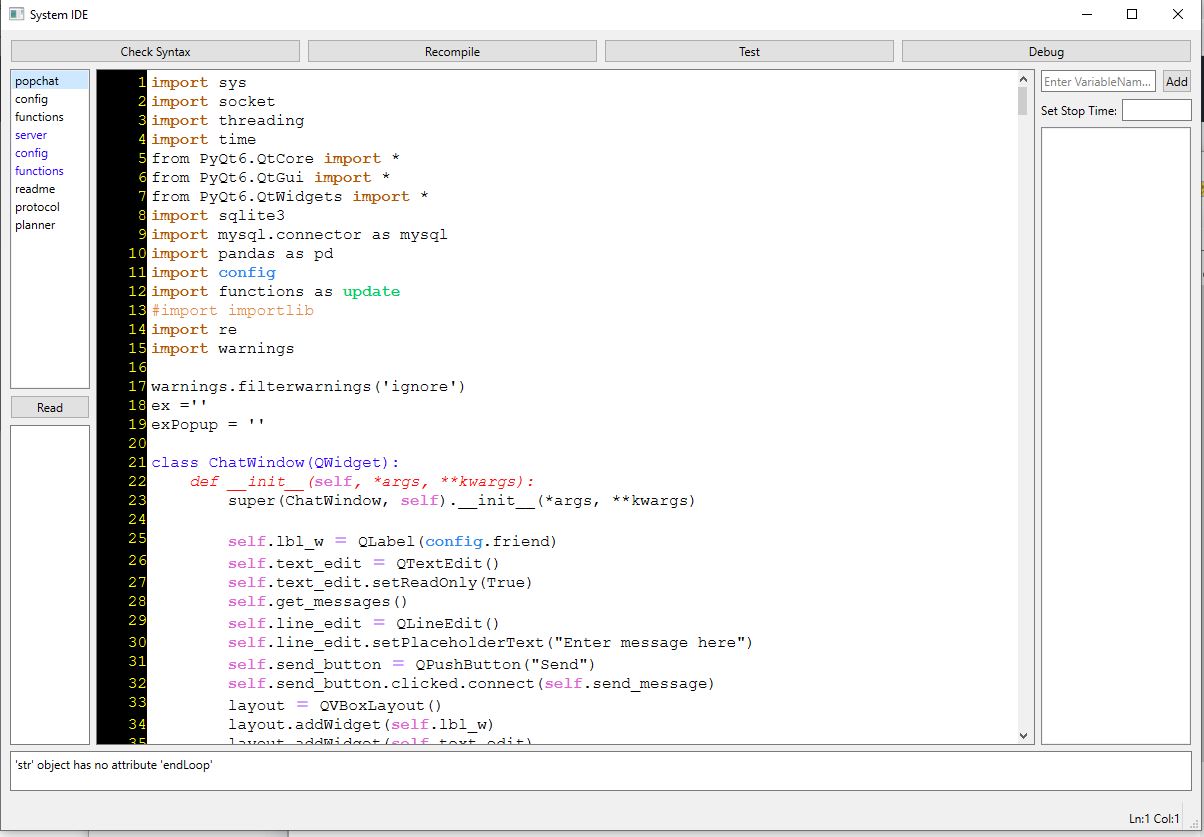Click the Add variable button
This screenshot has height=837, width=1204.
click(x=1177, y=82)
